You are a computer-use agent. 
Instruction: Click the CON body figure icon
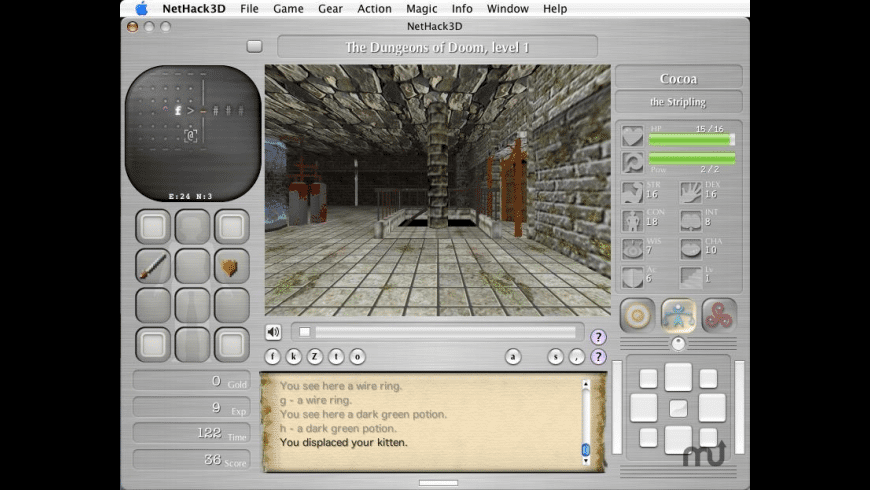tap(632, 220)
